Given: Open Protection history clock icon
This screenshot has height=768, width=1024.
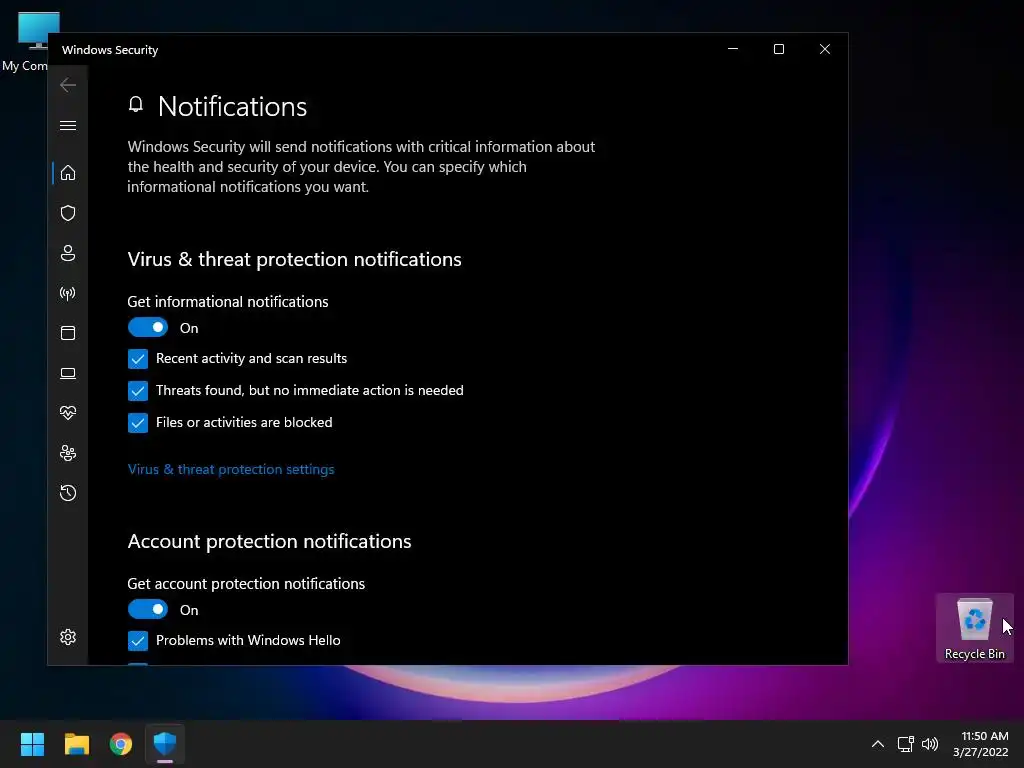Looking at the screenshot, I should pyautogui.click(x=68, y=492).
